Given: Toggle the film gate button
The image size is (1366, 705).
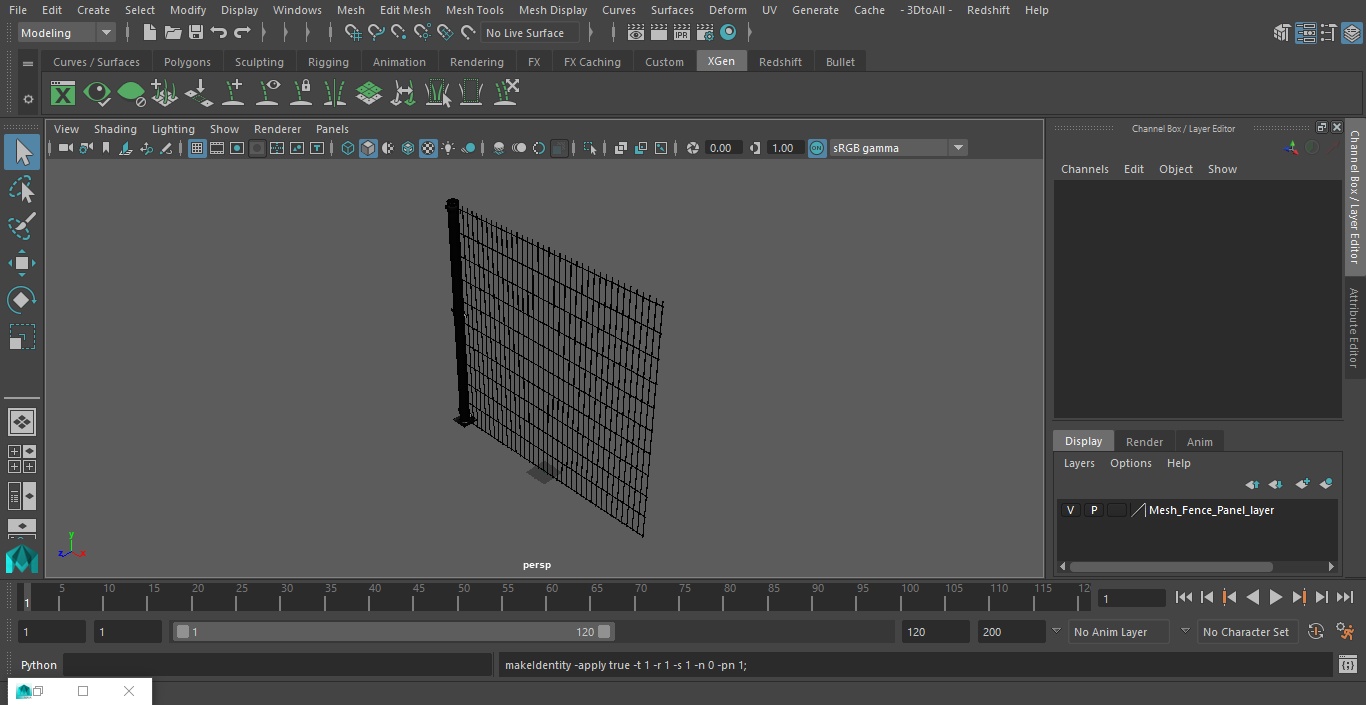Looking at the screenshot, I should 217,148.
